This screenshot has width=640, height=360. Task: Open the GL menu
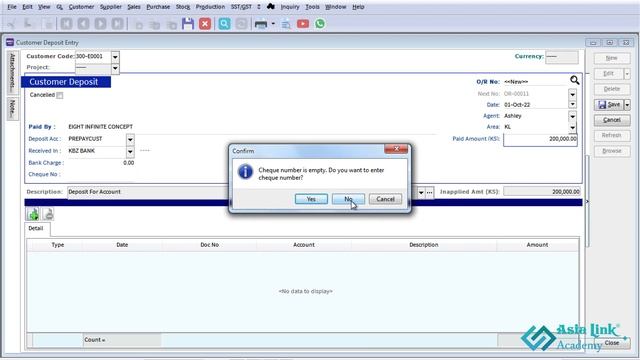(60, 7)
